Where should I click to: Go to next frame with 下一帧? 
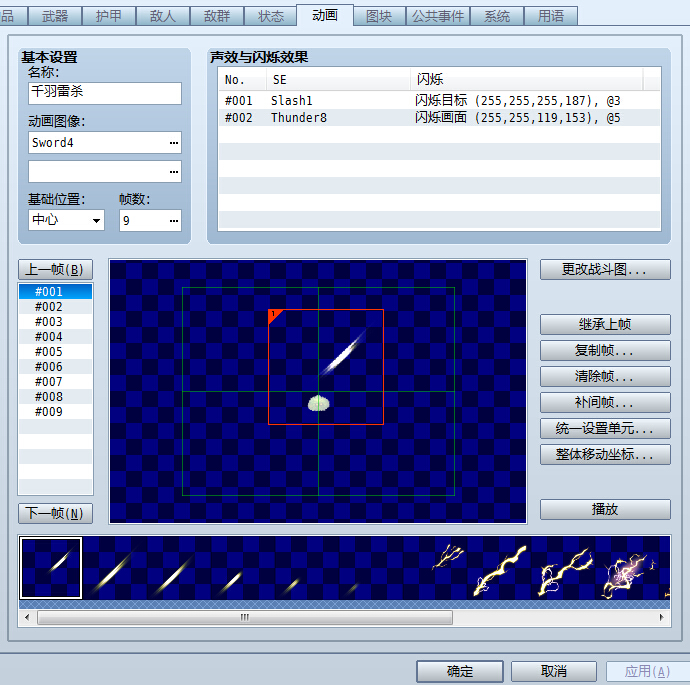(55, 513)
